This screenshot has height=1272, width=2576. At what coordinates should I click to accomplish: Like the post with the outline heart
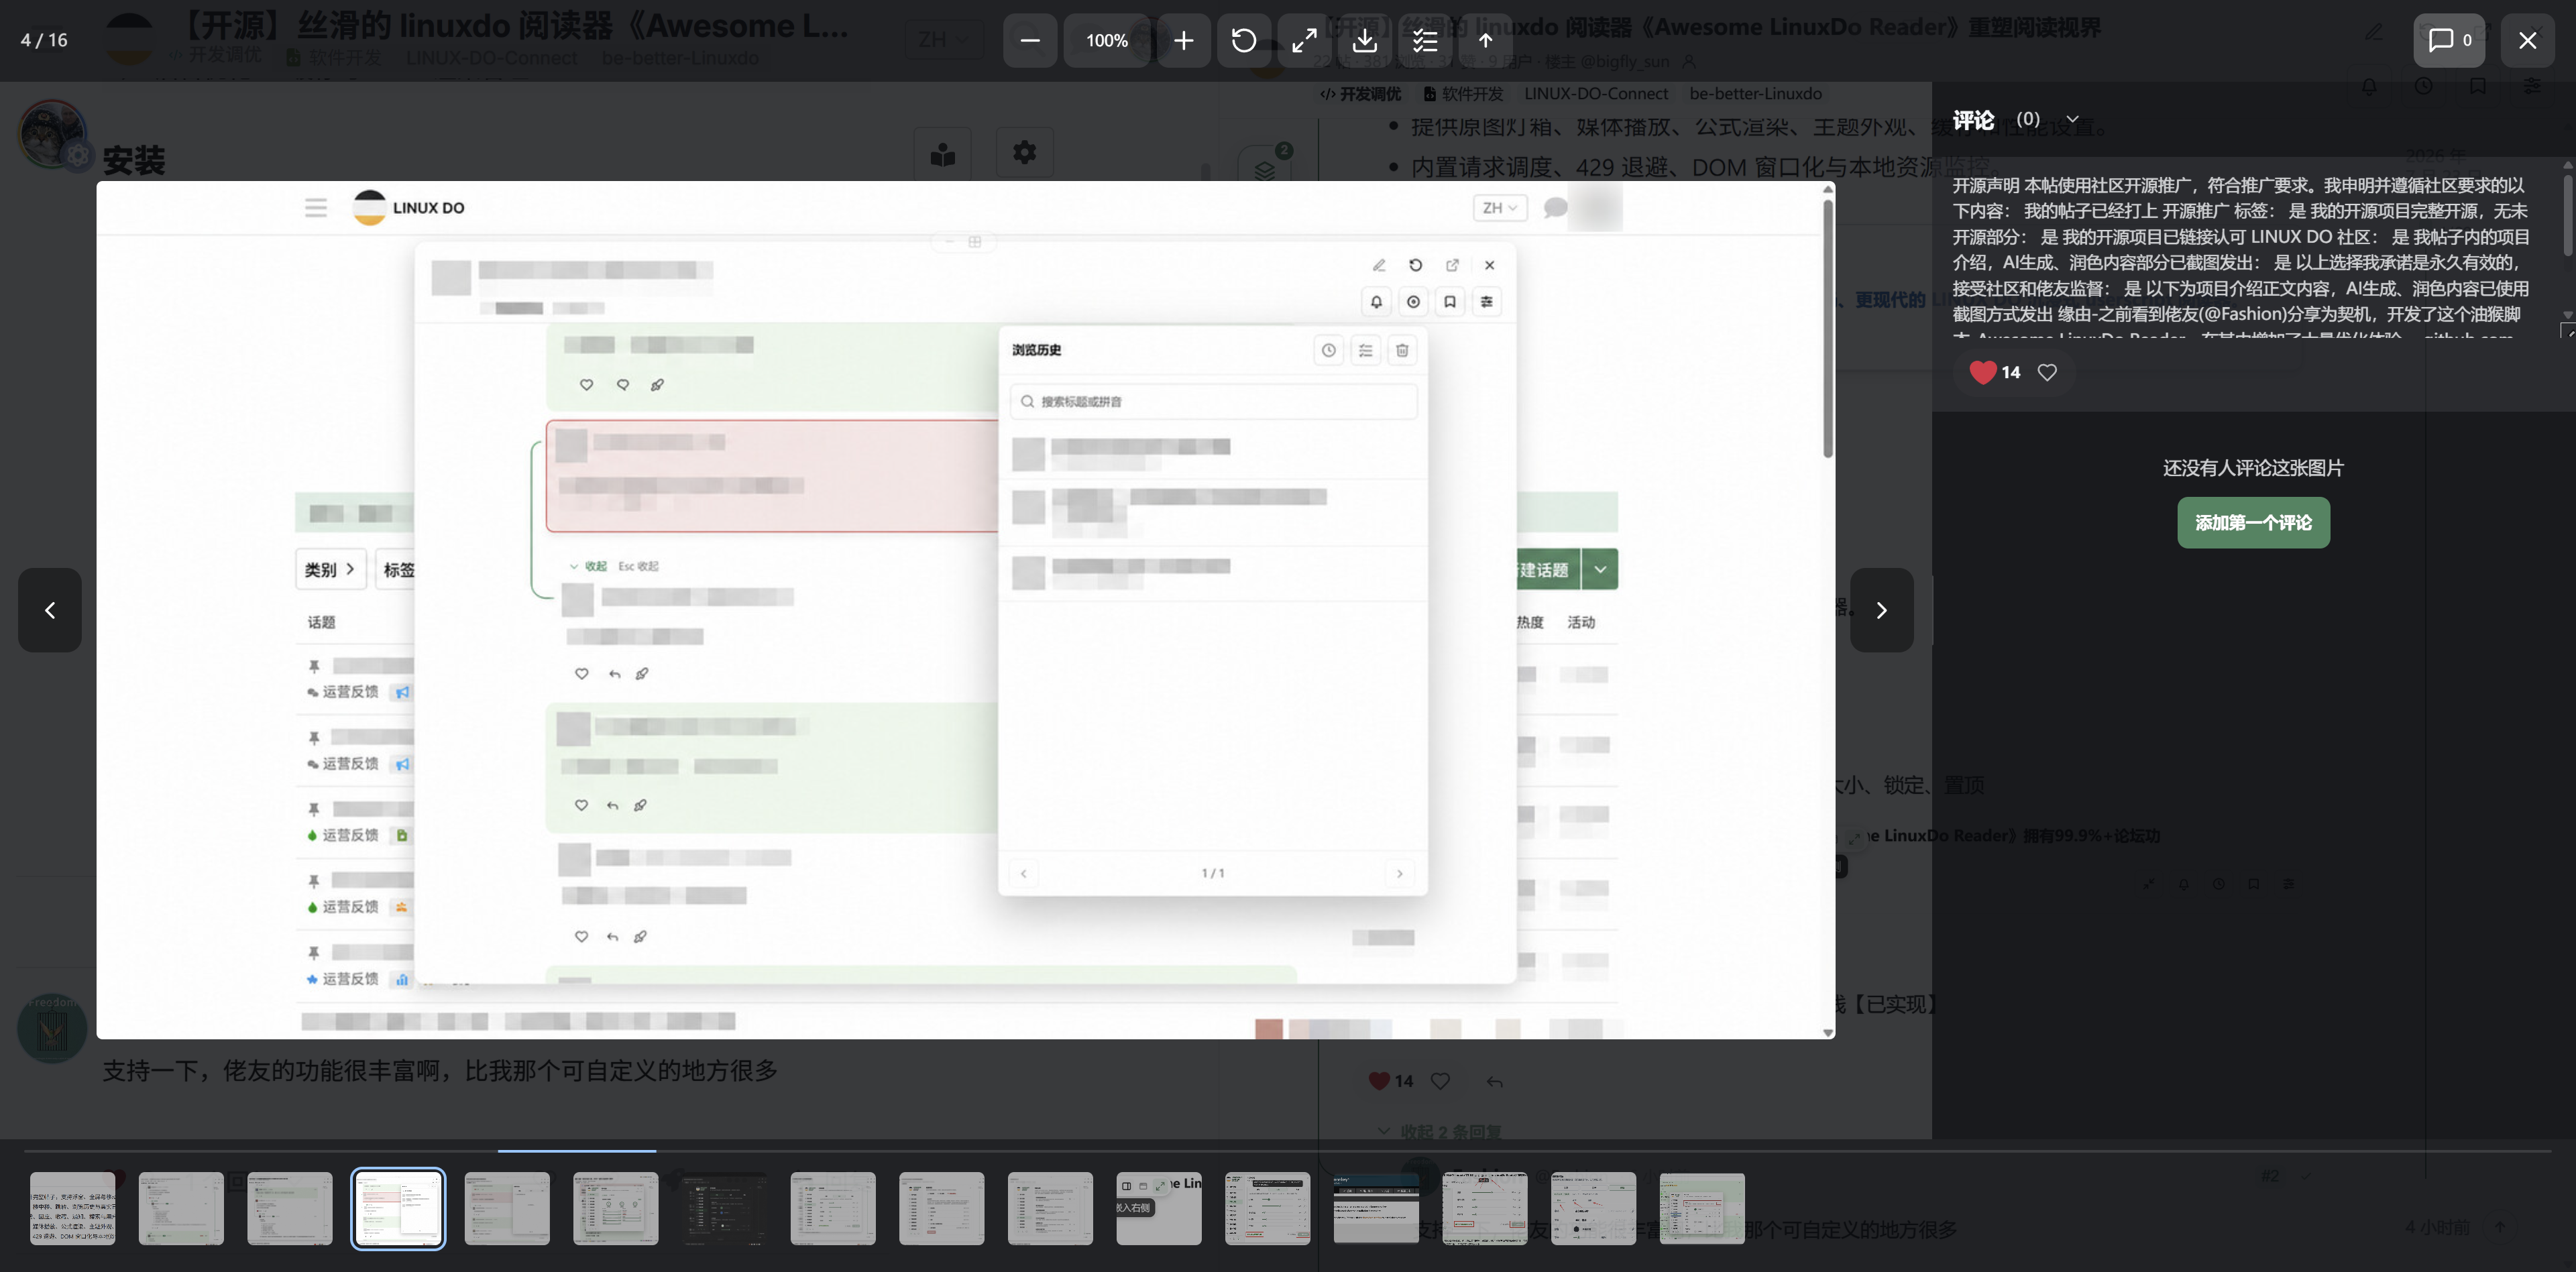pos(2047,372)
